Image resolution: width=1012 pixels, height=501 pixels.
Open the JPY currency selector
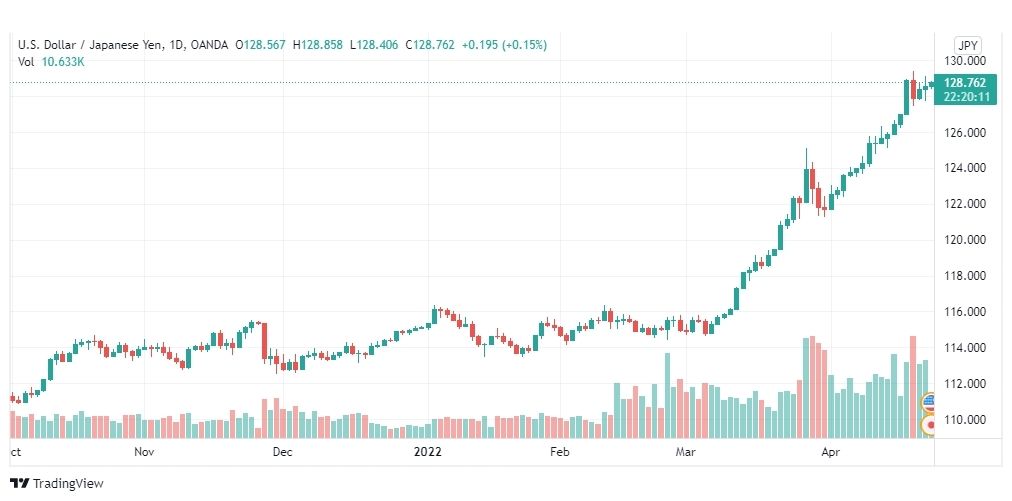point(967,46)
